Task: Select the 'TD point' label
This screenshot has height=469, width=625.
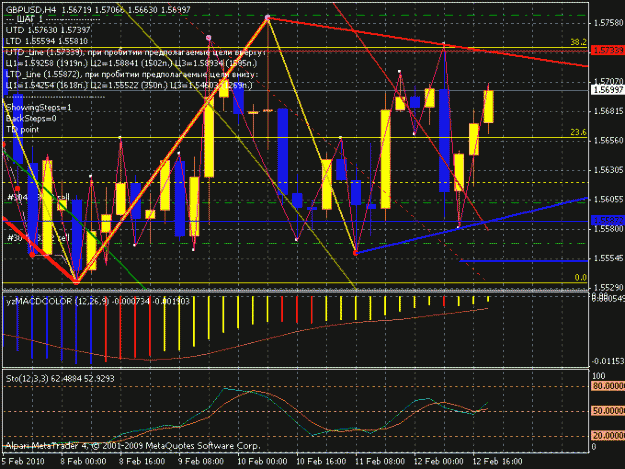Action: (x=23, y=130)
